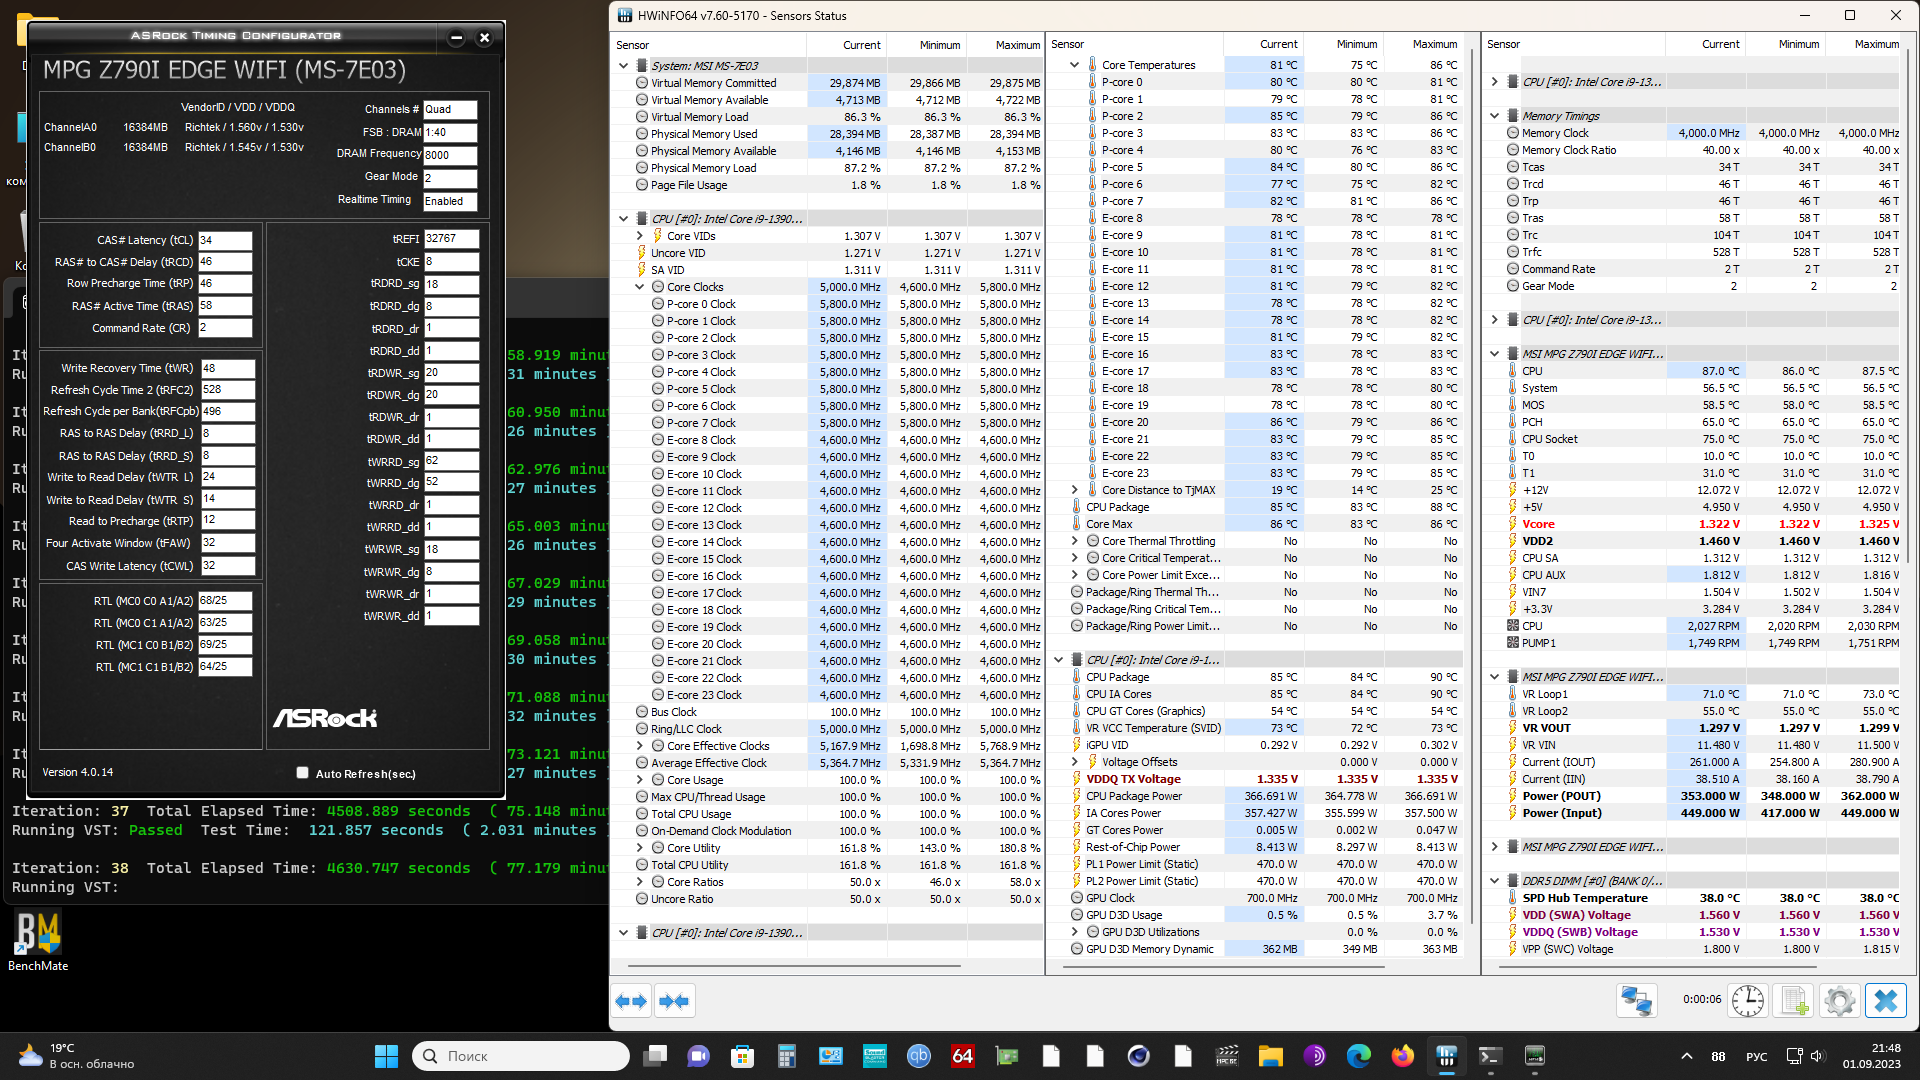This screenshot has height=1080, width=1920.
Task: Collapse the Memory Timings section
Action: 1495,116
